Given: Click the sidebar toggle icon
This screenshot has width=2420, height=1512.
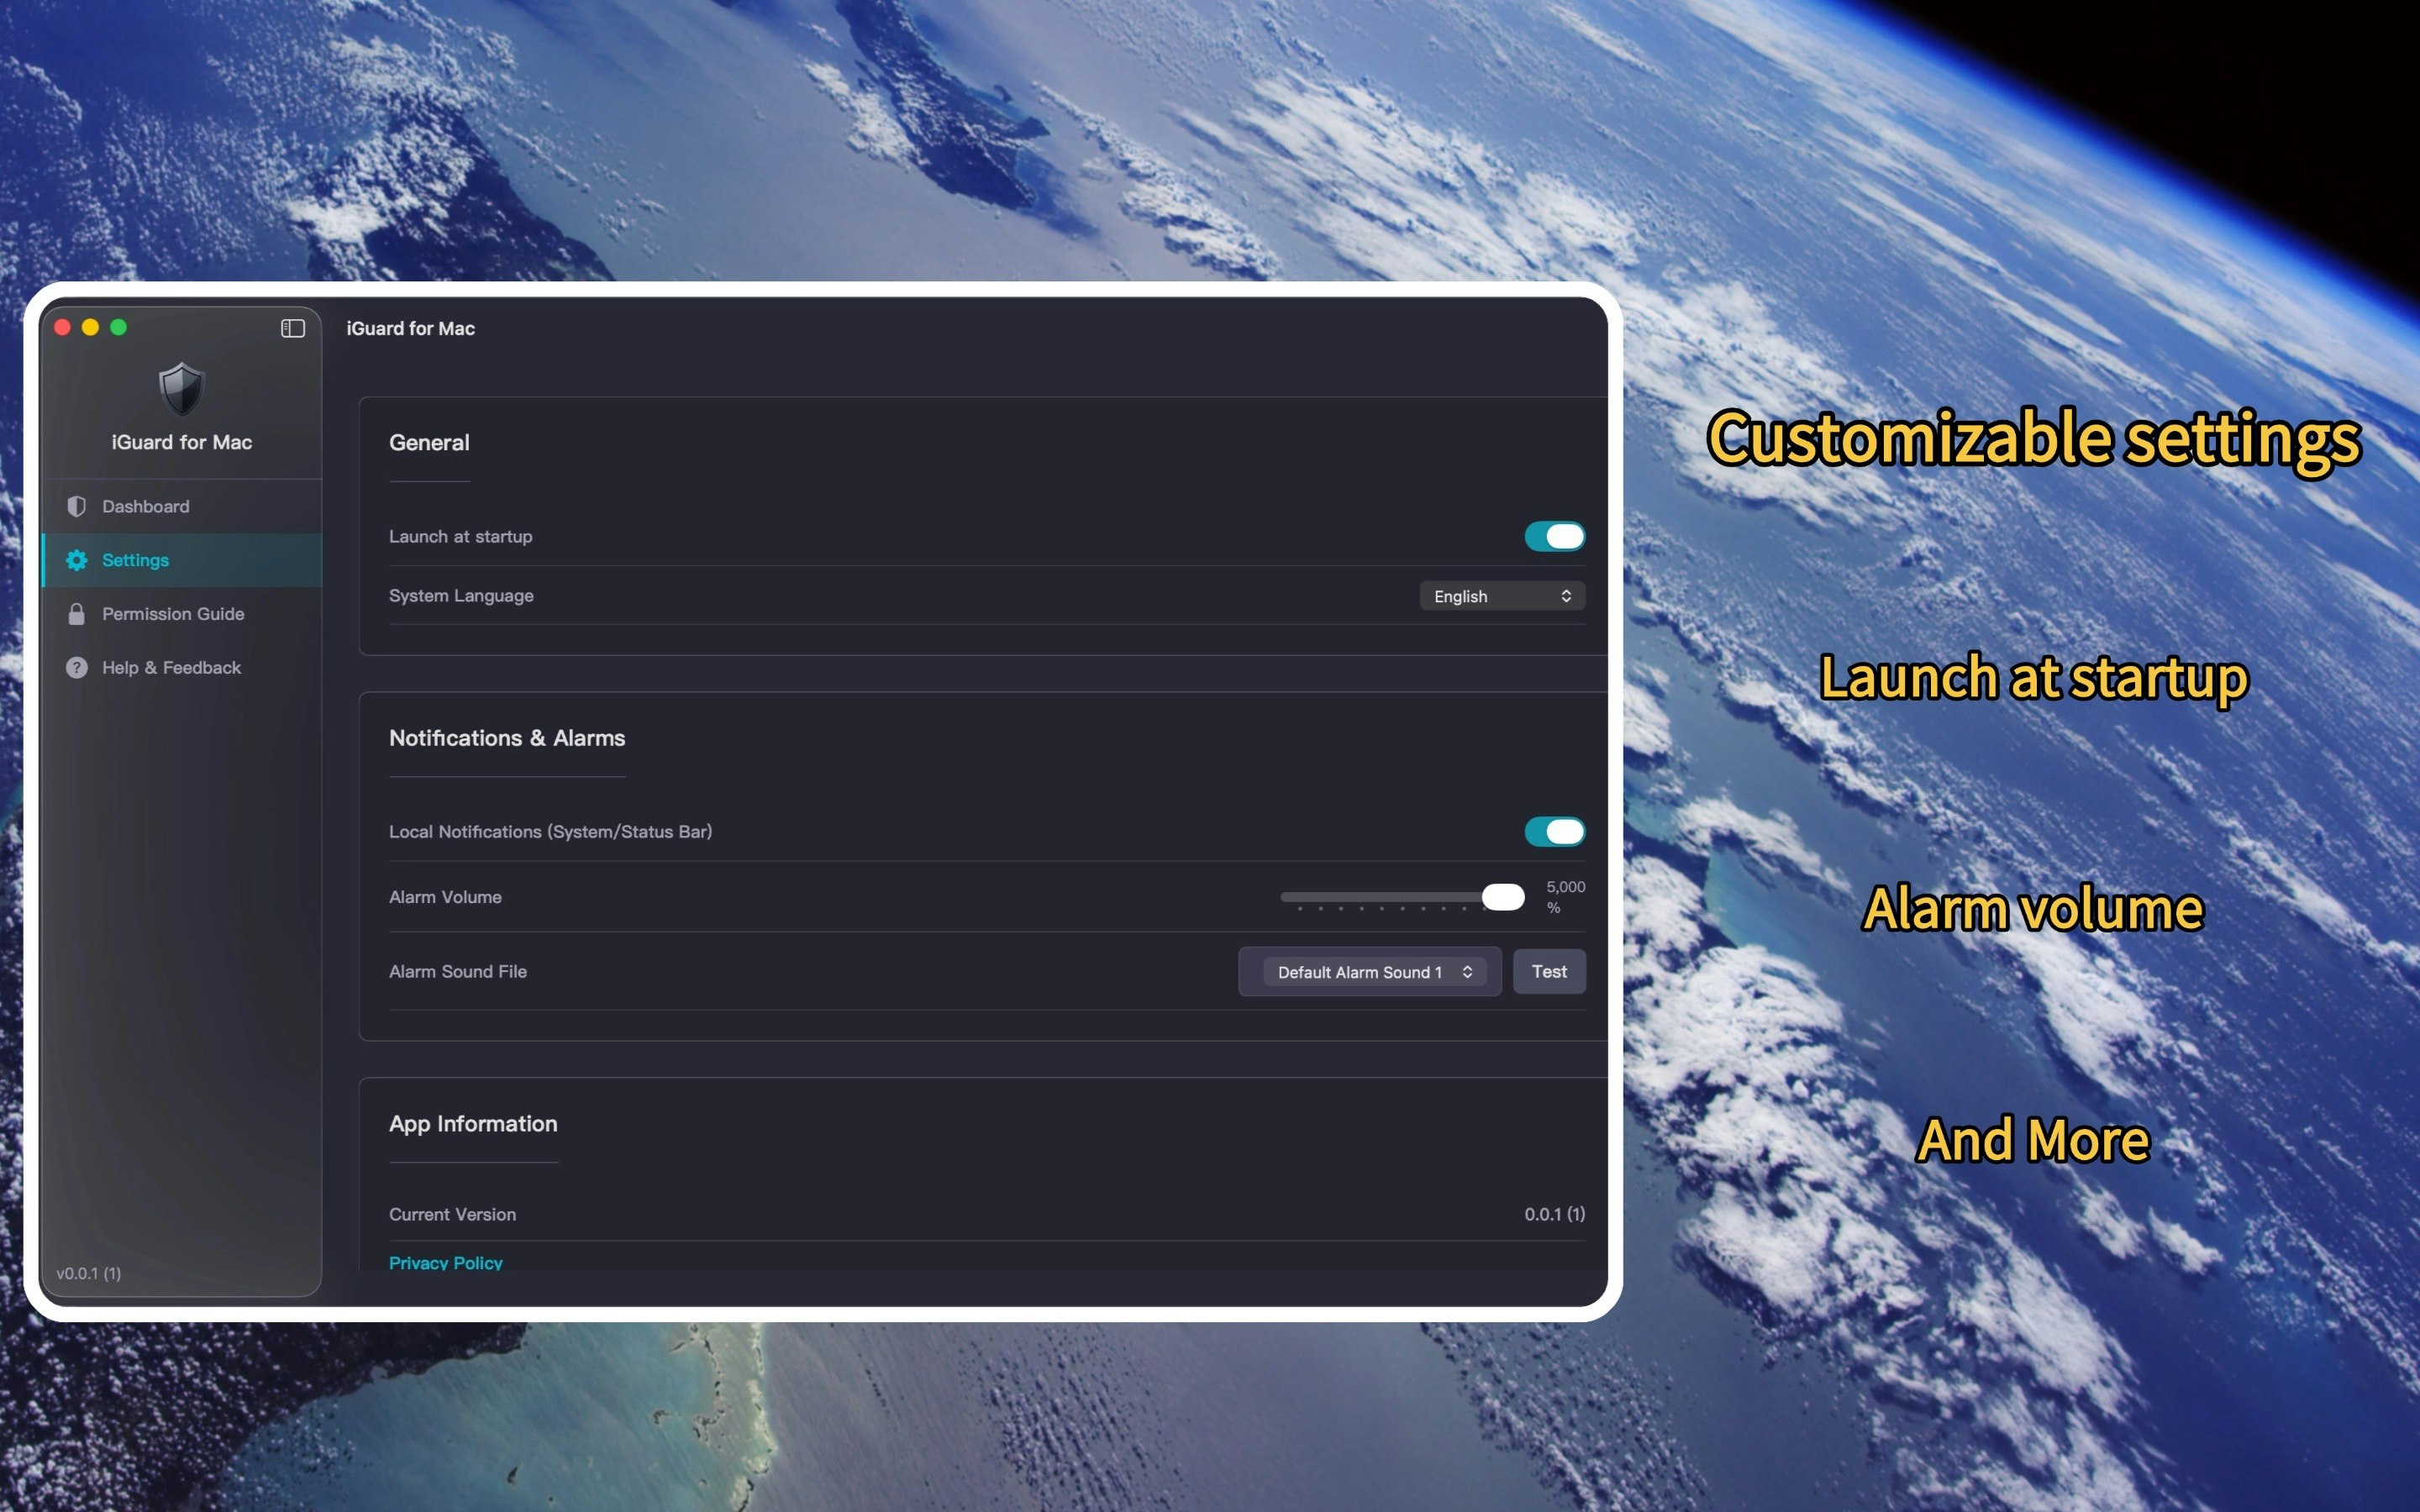Looking at the screenshot, I should tap(292, 328).
